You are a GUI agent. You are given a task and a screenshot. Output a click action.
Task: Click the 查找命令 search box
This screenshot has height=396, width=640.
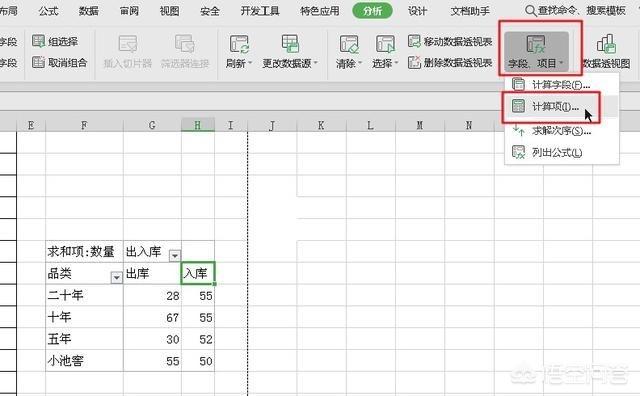576,11
